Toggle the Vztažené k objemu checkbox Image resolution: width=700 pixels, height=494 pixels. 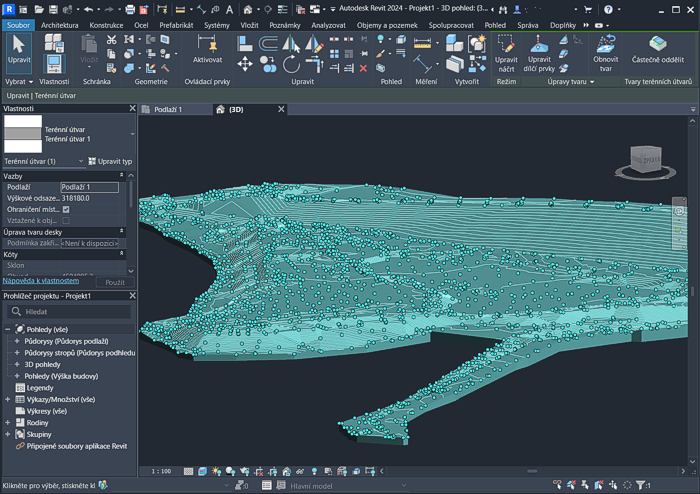tap(66, 221)
